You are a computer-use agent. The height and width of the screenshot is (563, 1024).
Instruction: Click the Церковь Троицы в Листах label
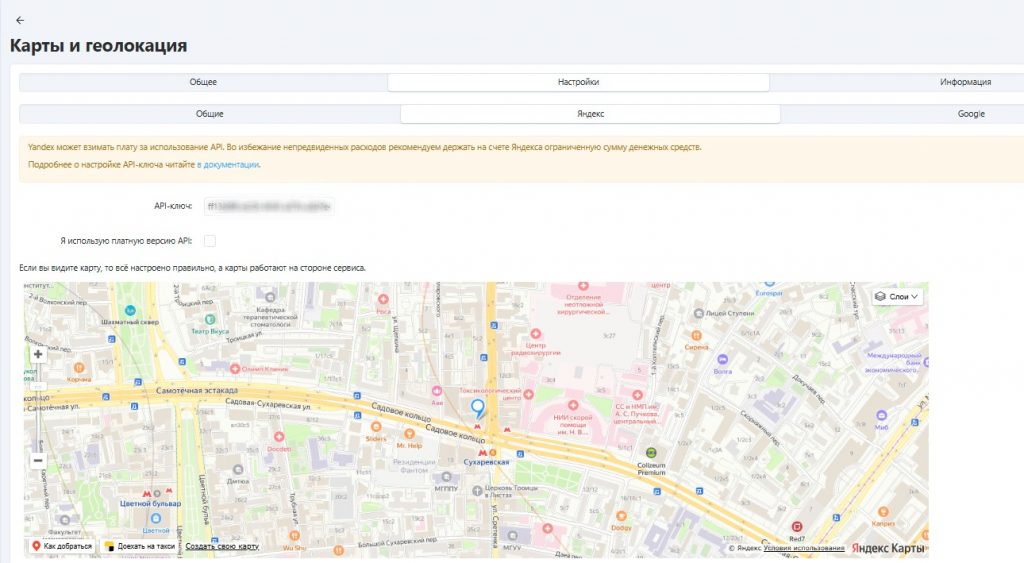[x=511, y=491]
